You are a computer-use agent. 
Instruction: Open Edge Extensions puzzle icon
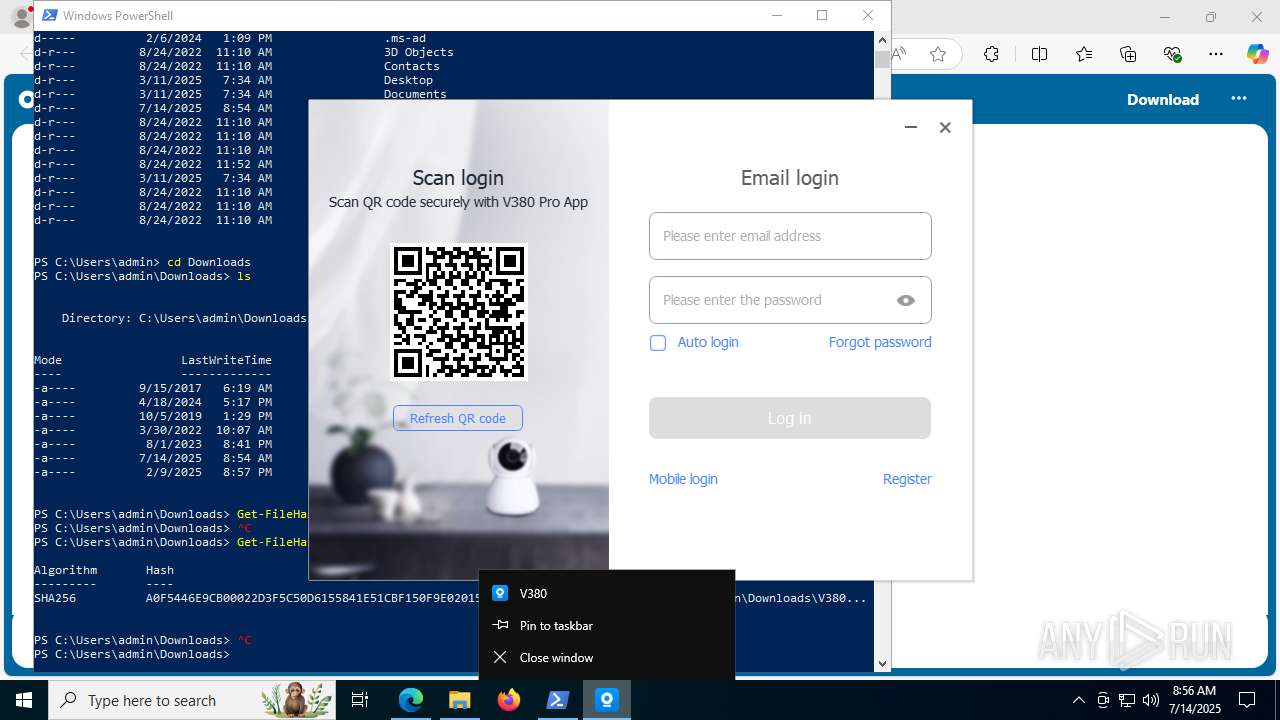(x=991, y=54)
